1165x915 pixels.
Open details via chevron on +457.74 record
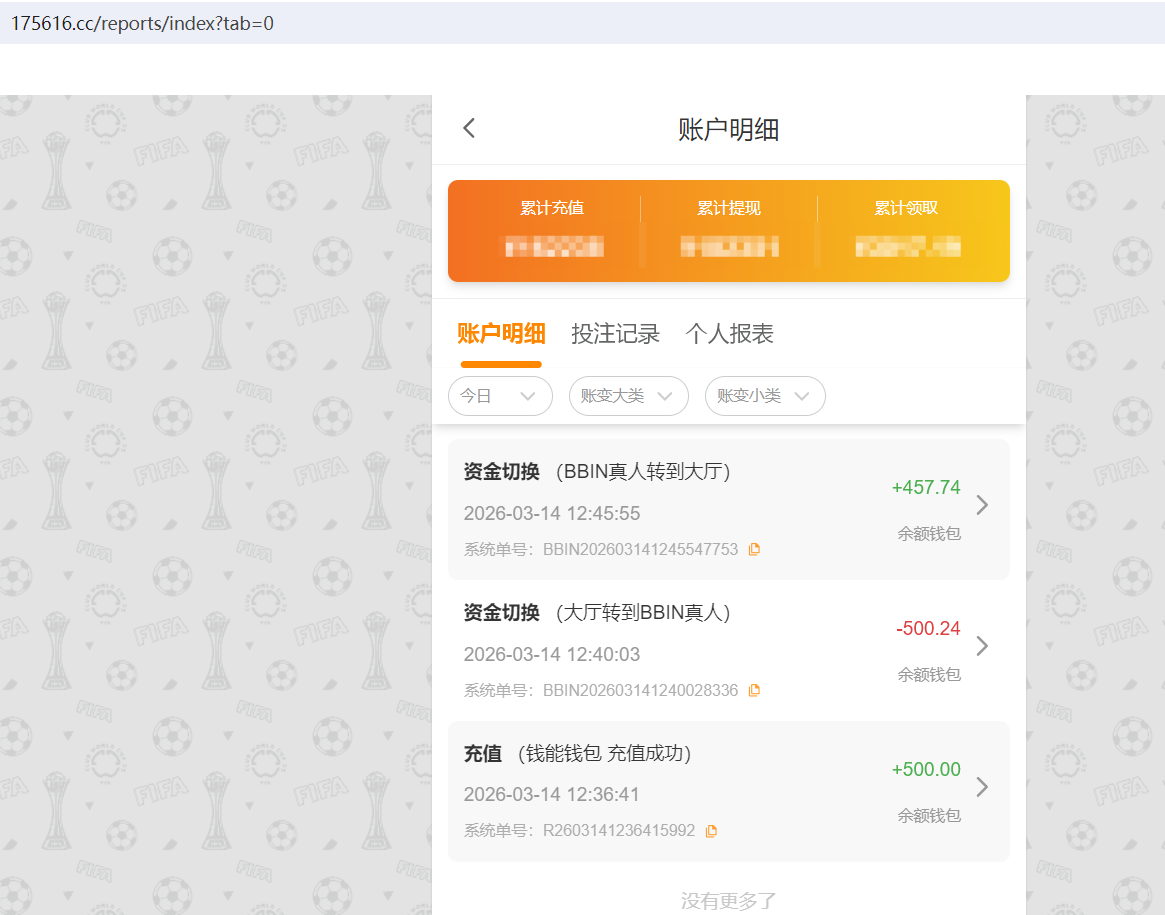[x=982, y=505]
